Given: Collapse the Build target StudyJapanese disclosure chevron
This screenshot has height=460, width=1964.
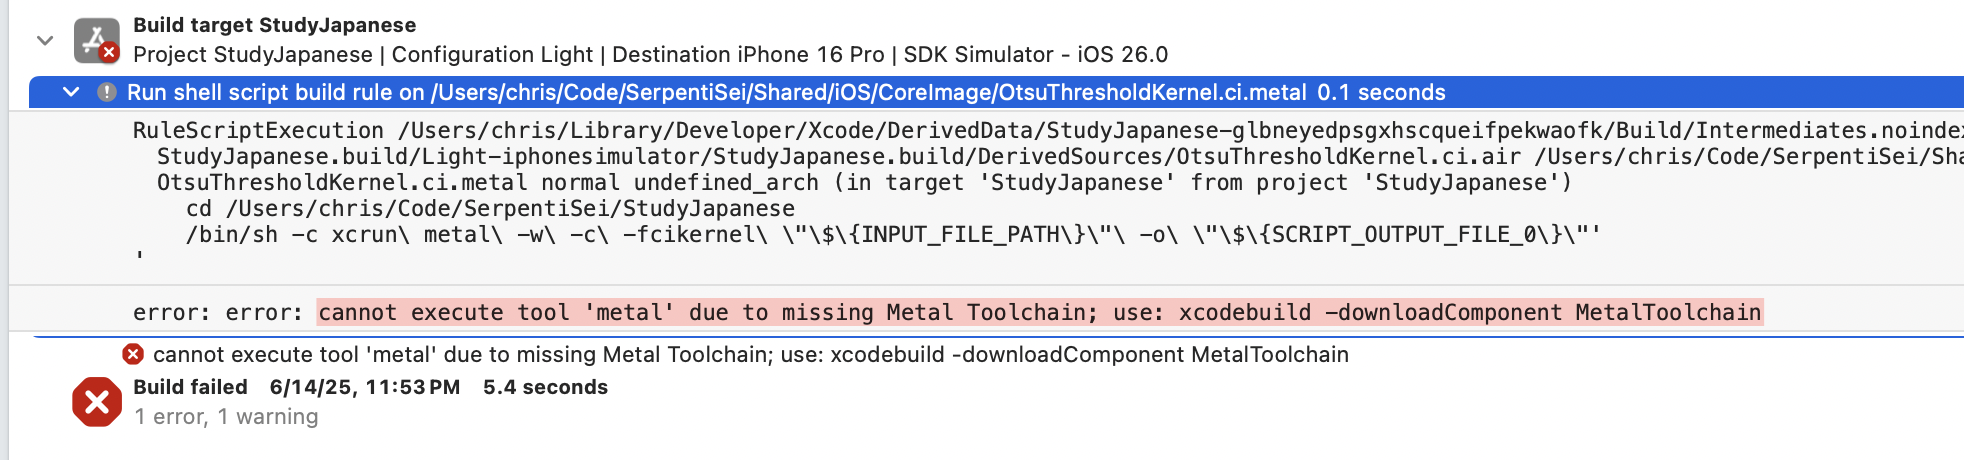Looking at the screenshot, I should click(45, 41).
